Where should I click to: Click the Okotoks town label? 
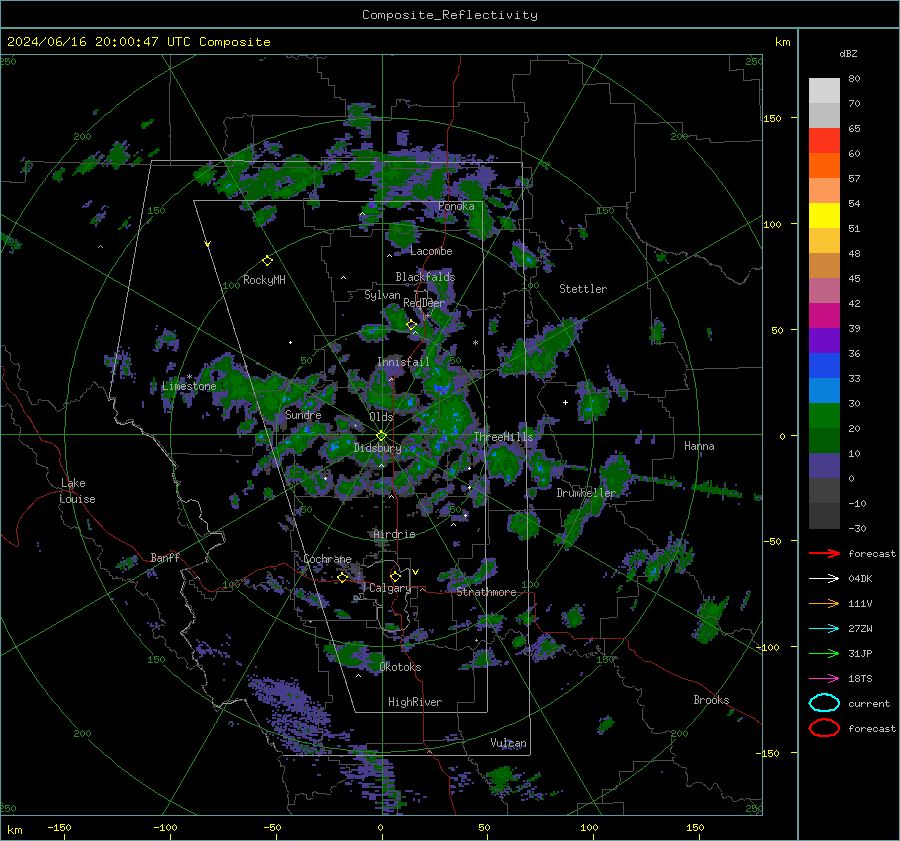(x=400, y=667)
